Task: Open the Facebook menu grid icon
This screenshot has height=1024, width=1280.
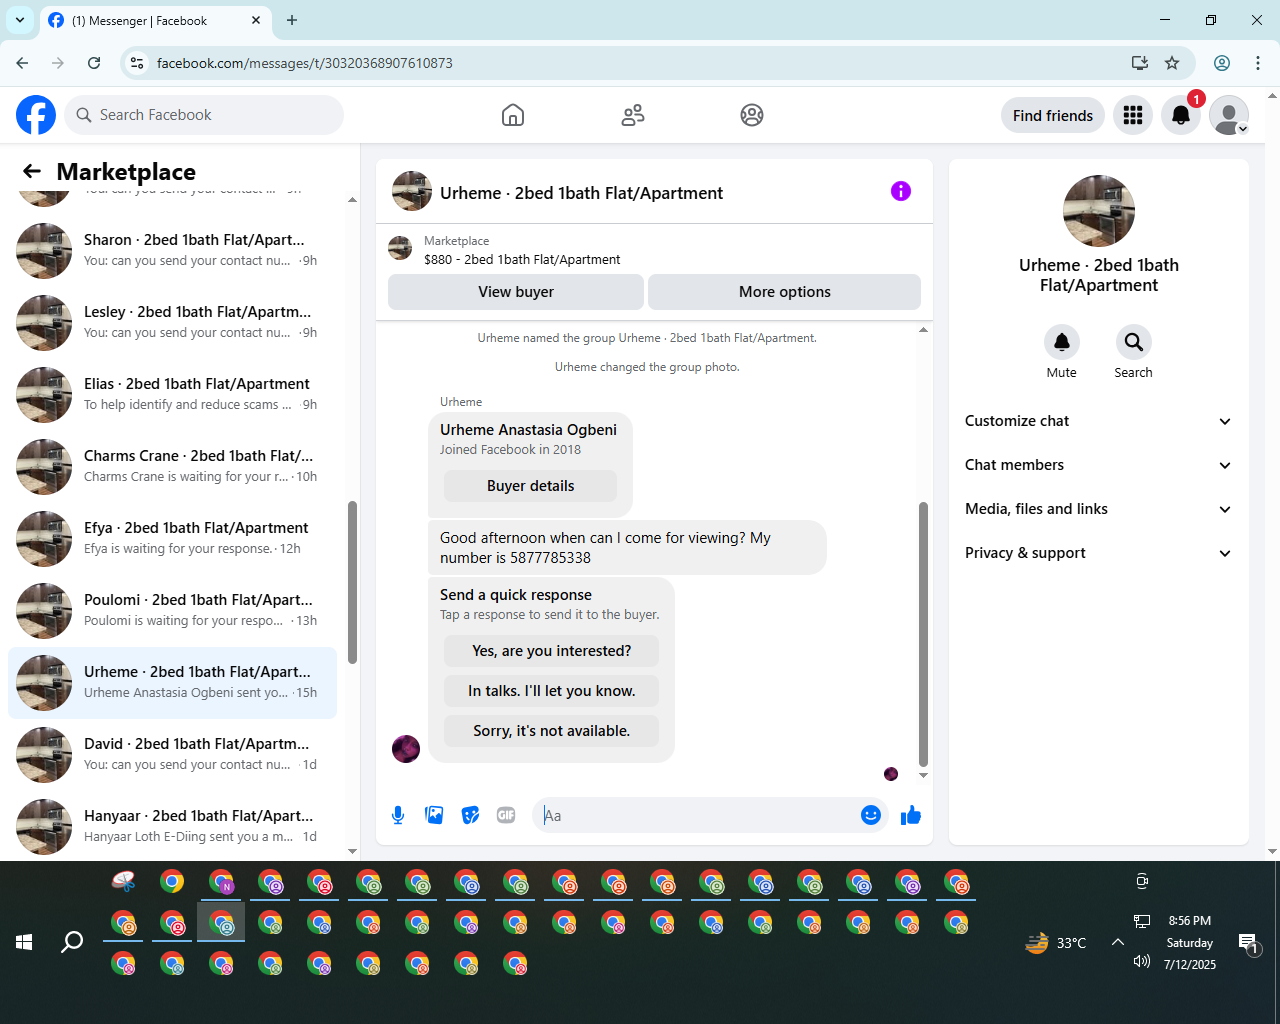Action: coord(1133,115)
